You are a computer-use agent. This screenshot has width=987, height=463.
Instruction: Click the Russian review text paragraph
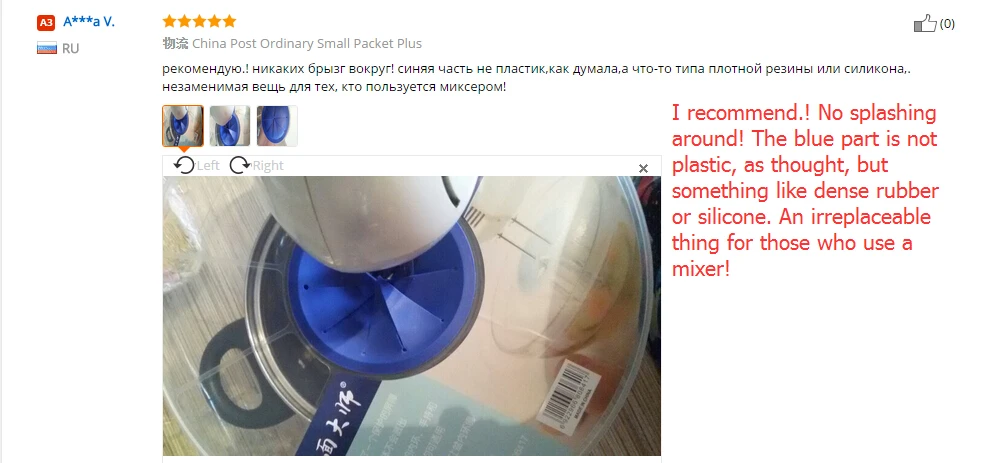coord(538,78)
